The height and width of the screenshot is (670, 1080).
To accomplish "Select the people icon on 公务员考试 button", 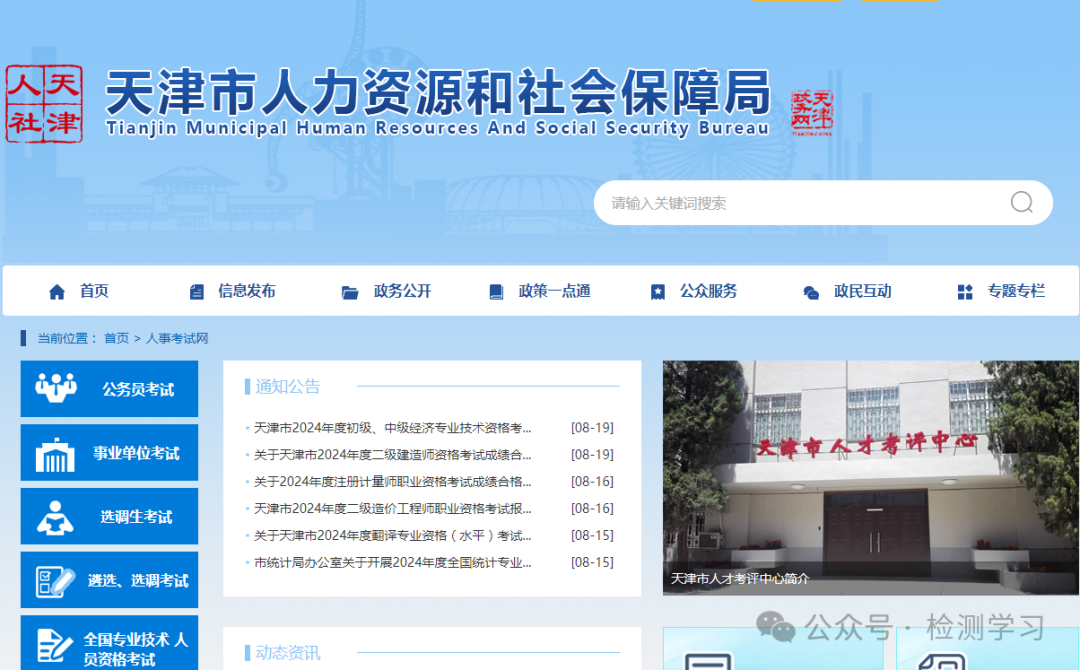I will tap(55, 388).
